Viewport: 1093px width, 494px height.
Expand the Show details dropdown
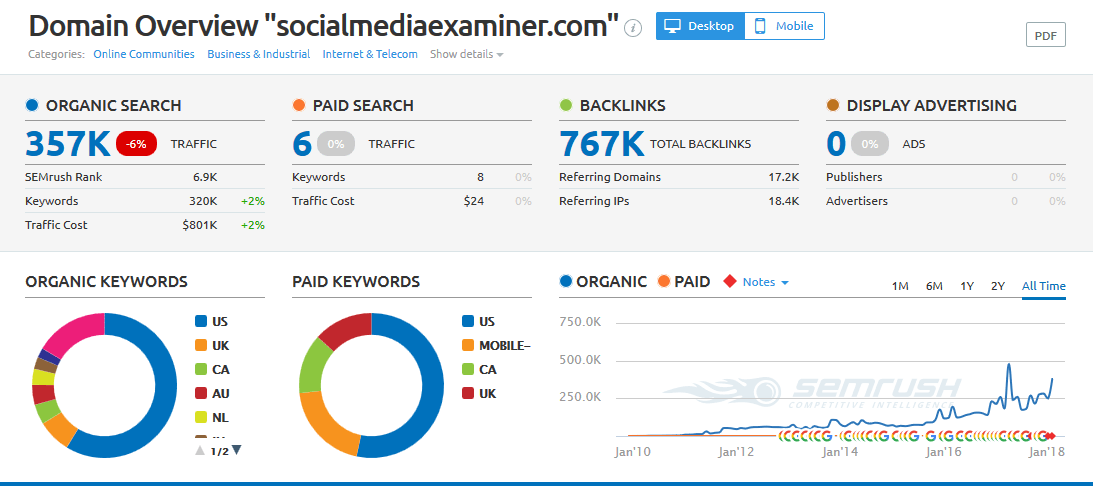pyautogui.click(x=466, y=54)
